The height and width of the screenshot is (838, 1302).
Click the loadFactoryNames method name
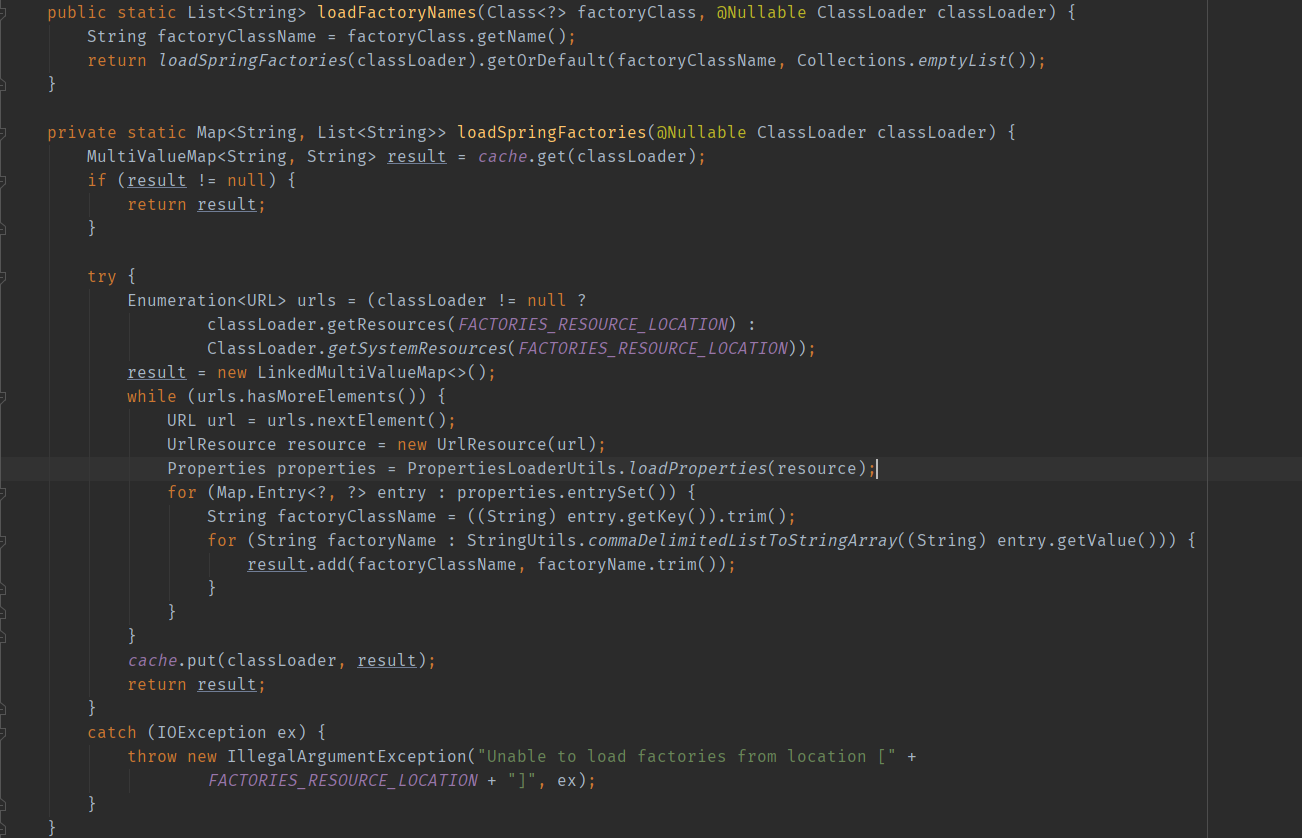[397, 12]
